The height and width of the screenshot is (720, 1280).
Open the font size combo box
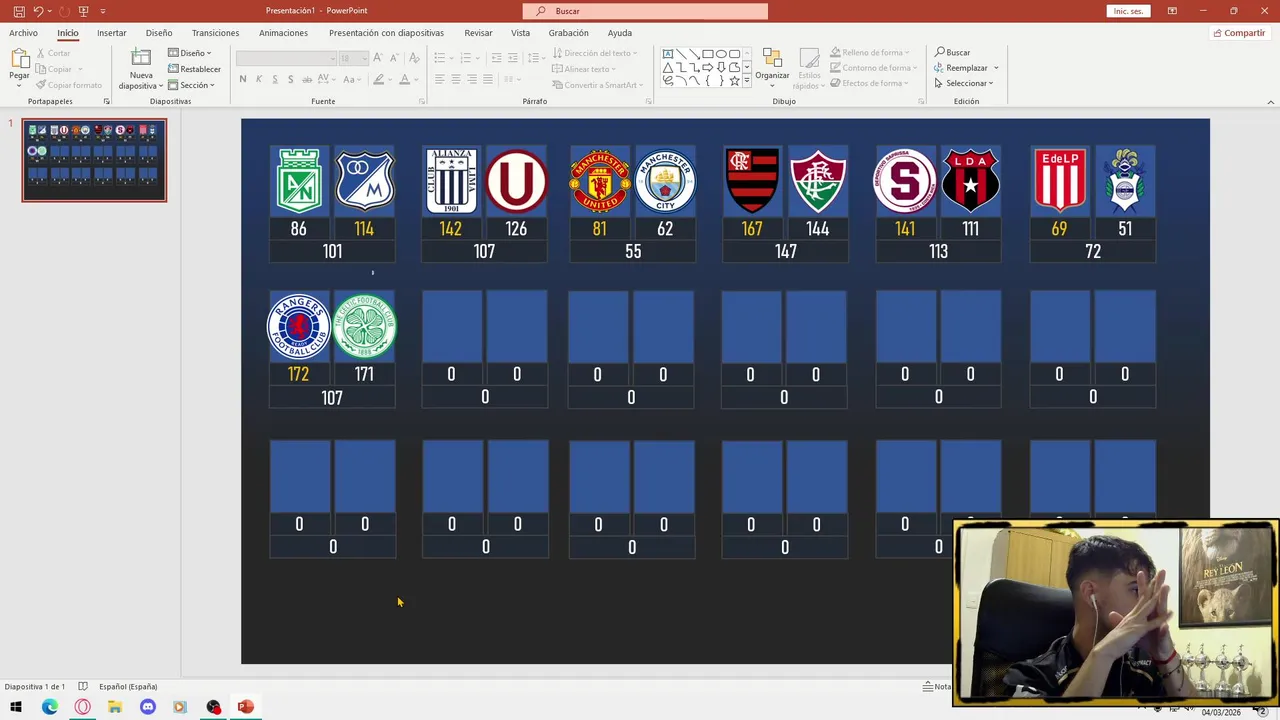[x=353, y=58]
